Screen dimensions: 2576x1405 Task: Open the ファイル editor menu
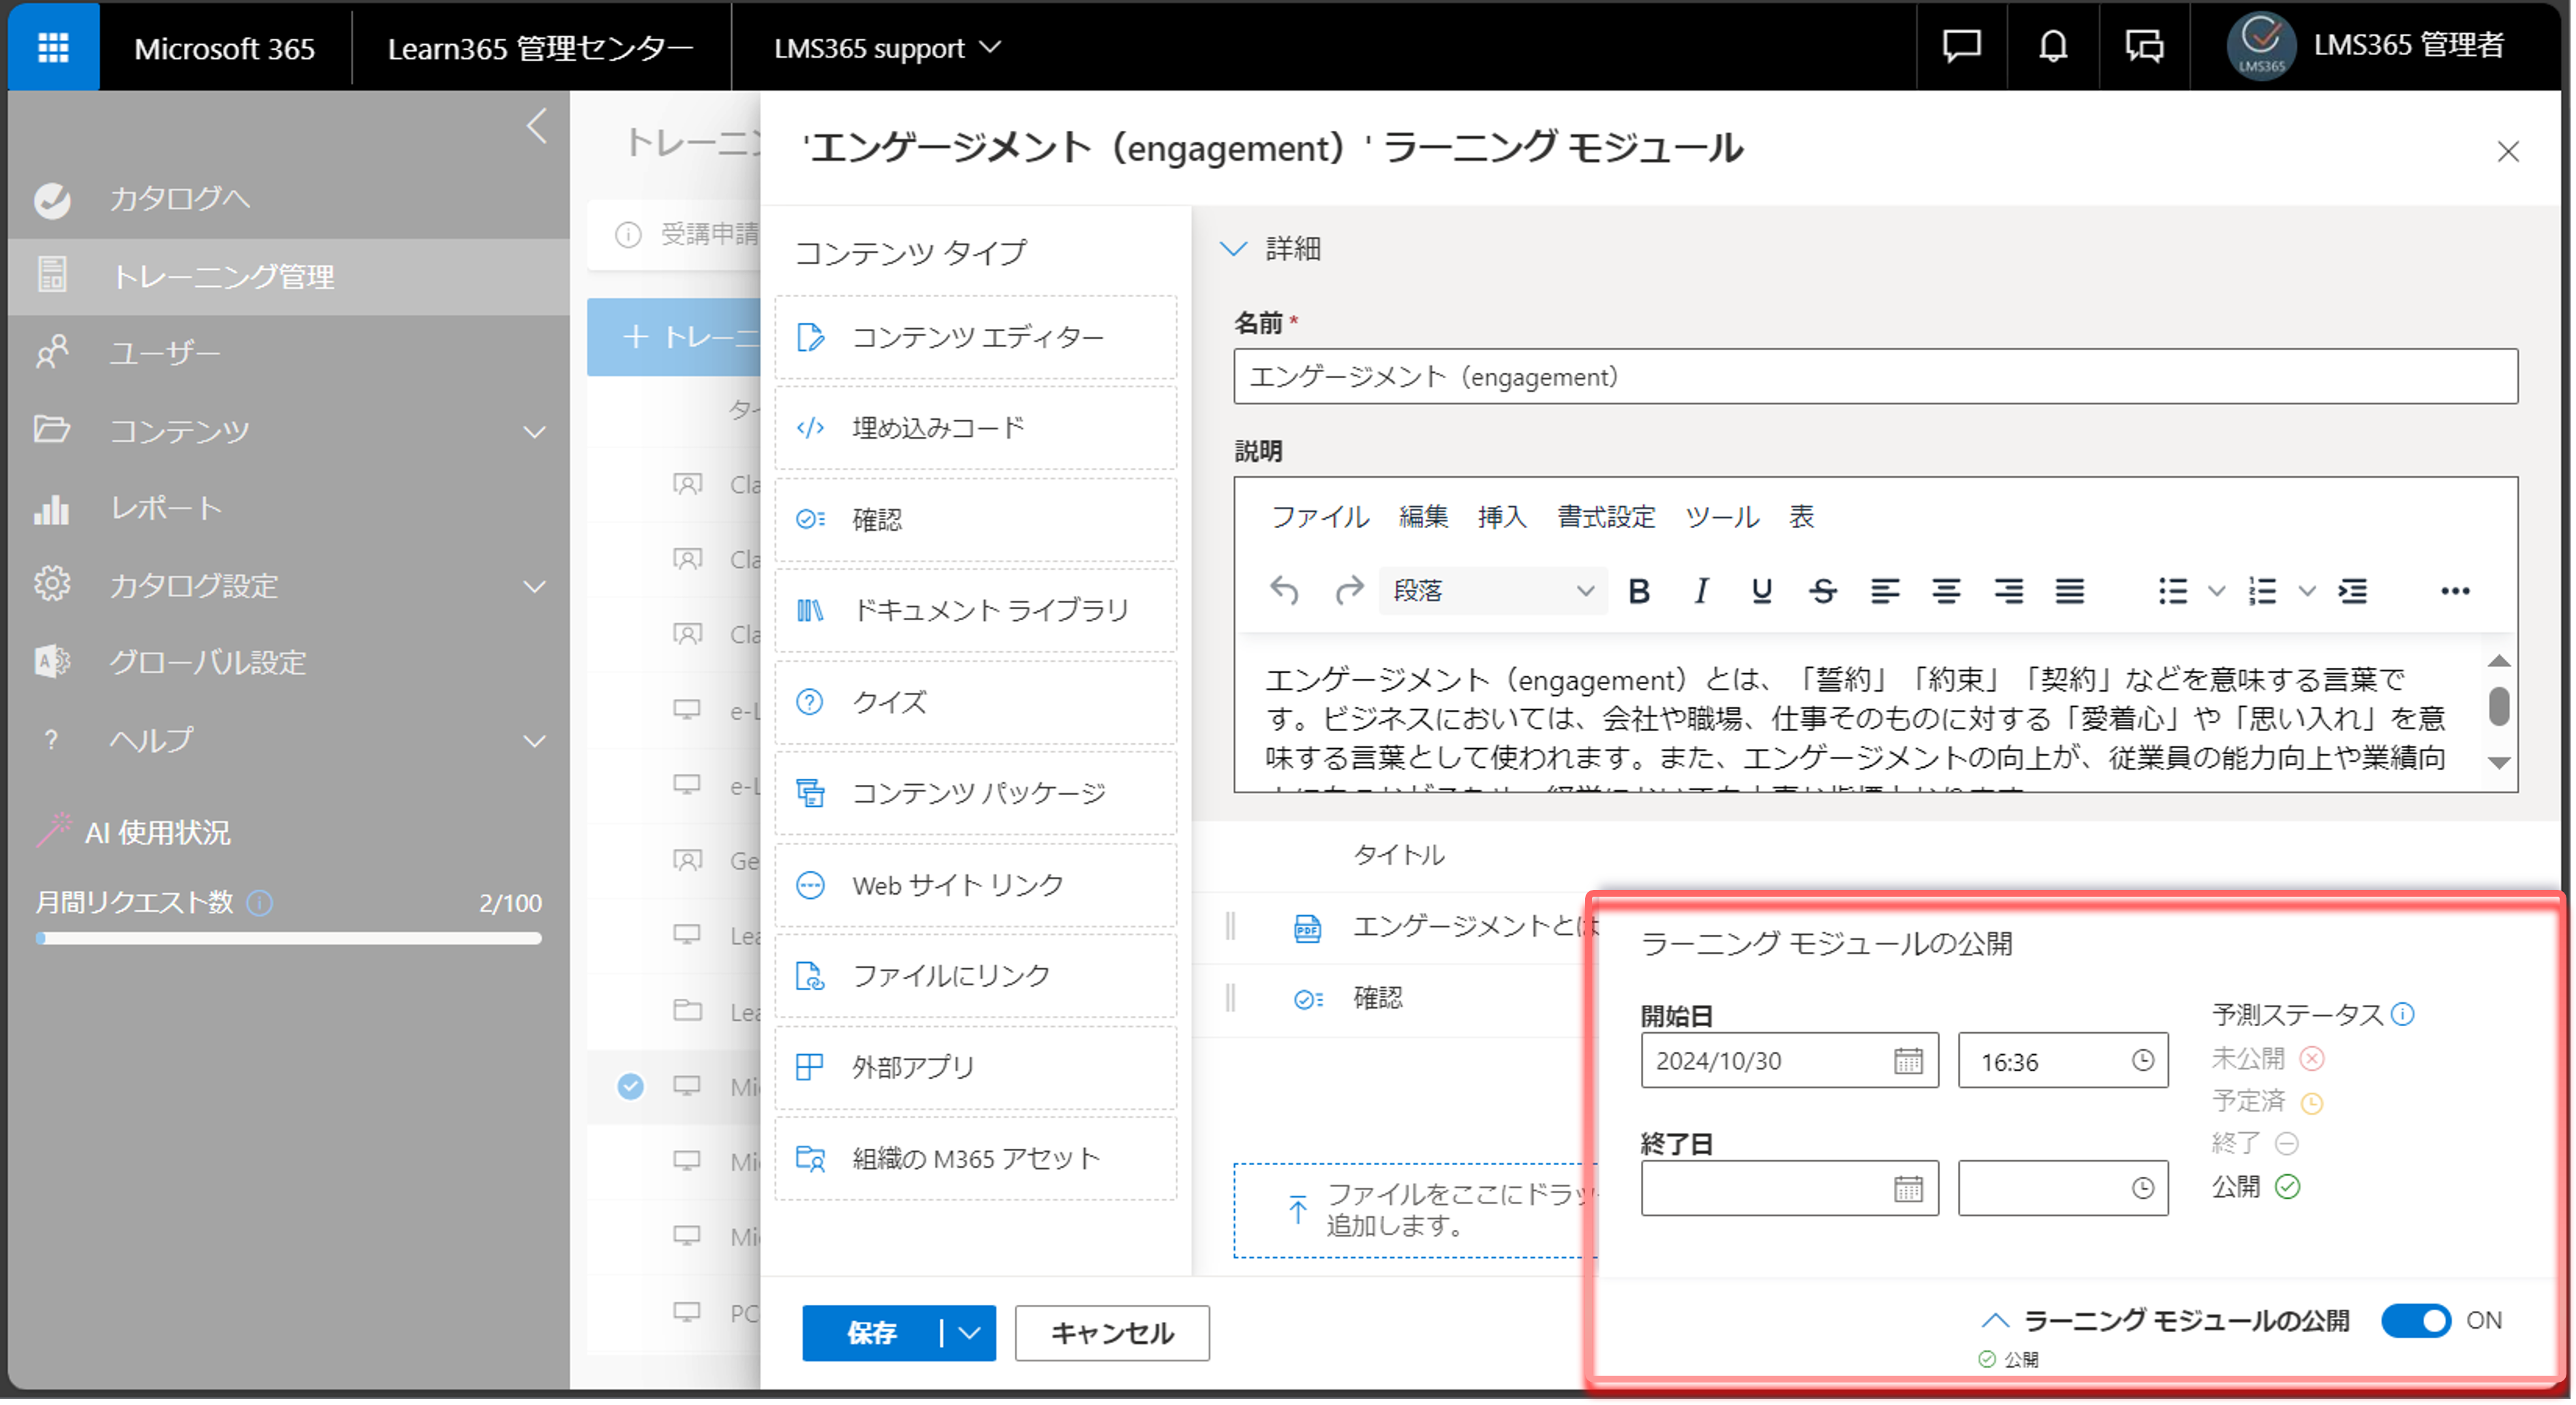(1320, 517)
